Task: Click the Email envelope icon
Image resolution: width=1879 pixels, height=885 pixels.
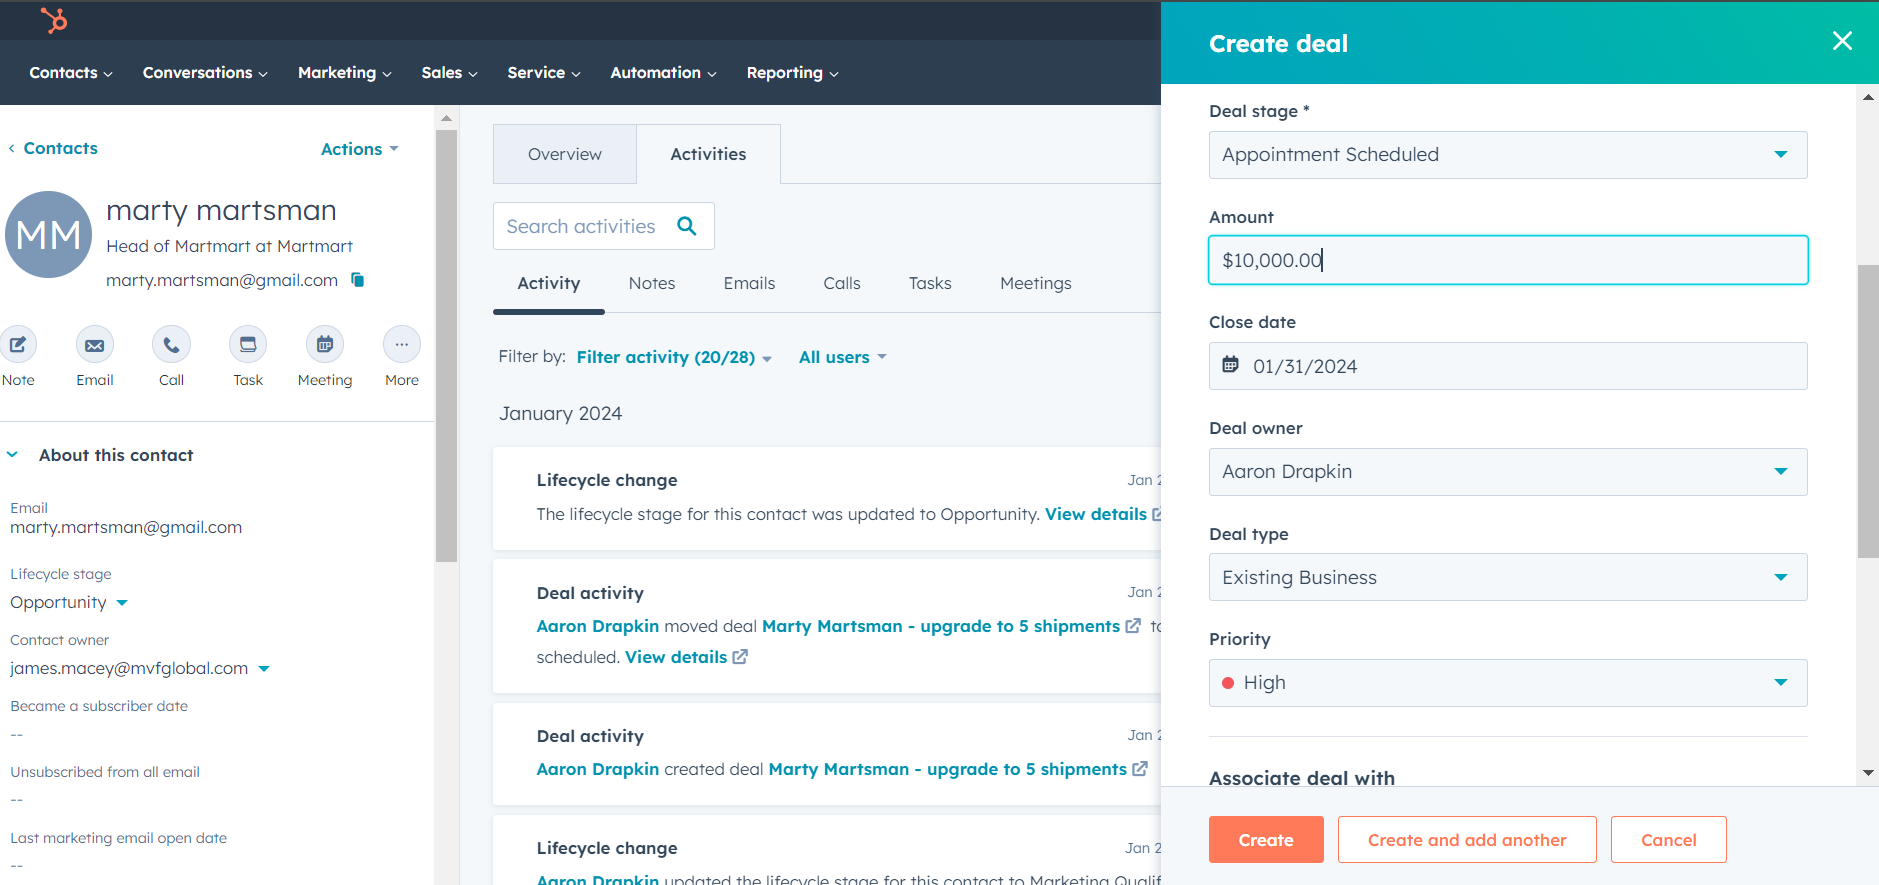Action: point(95,345)
